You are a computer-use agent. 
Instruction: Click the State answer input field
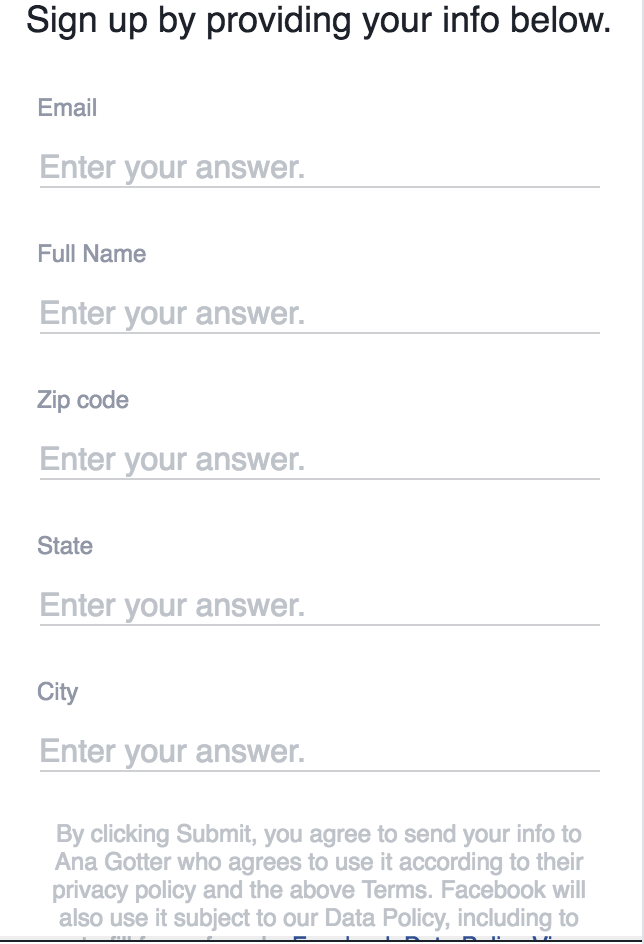pyautogui.click(x=320, y=605)
